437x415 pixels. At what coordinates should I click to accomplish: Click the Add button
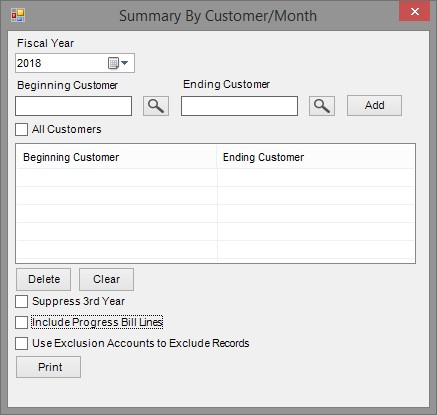(374, 105)
